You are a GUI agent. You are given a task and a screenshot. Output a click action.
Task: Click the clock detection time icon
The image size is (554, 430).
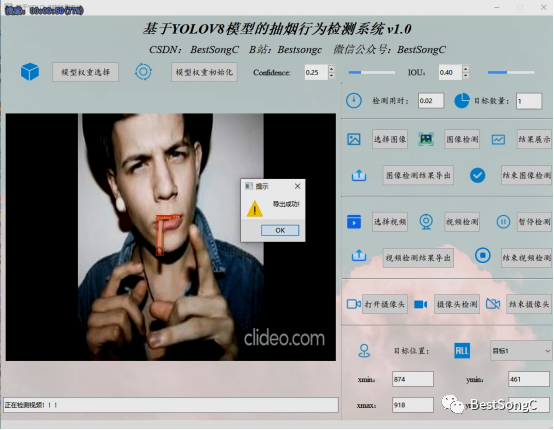354,101
